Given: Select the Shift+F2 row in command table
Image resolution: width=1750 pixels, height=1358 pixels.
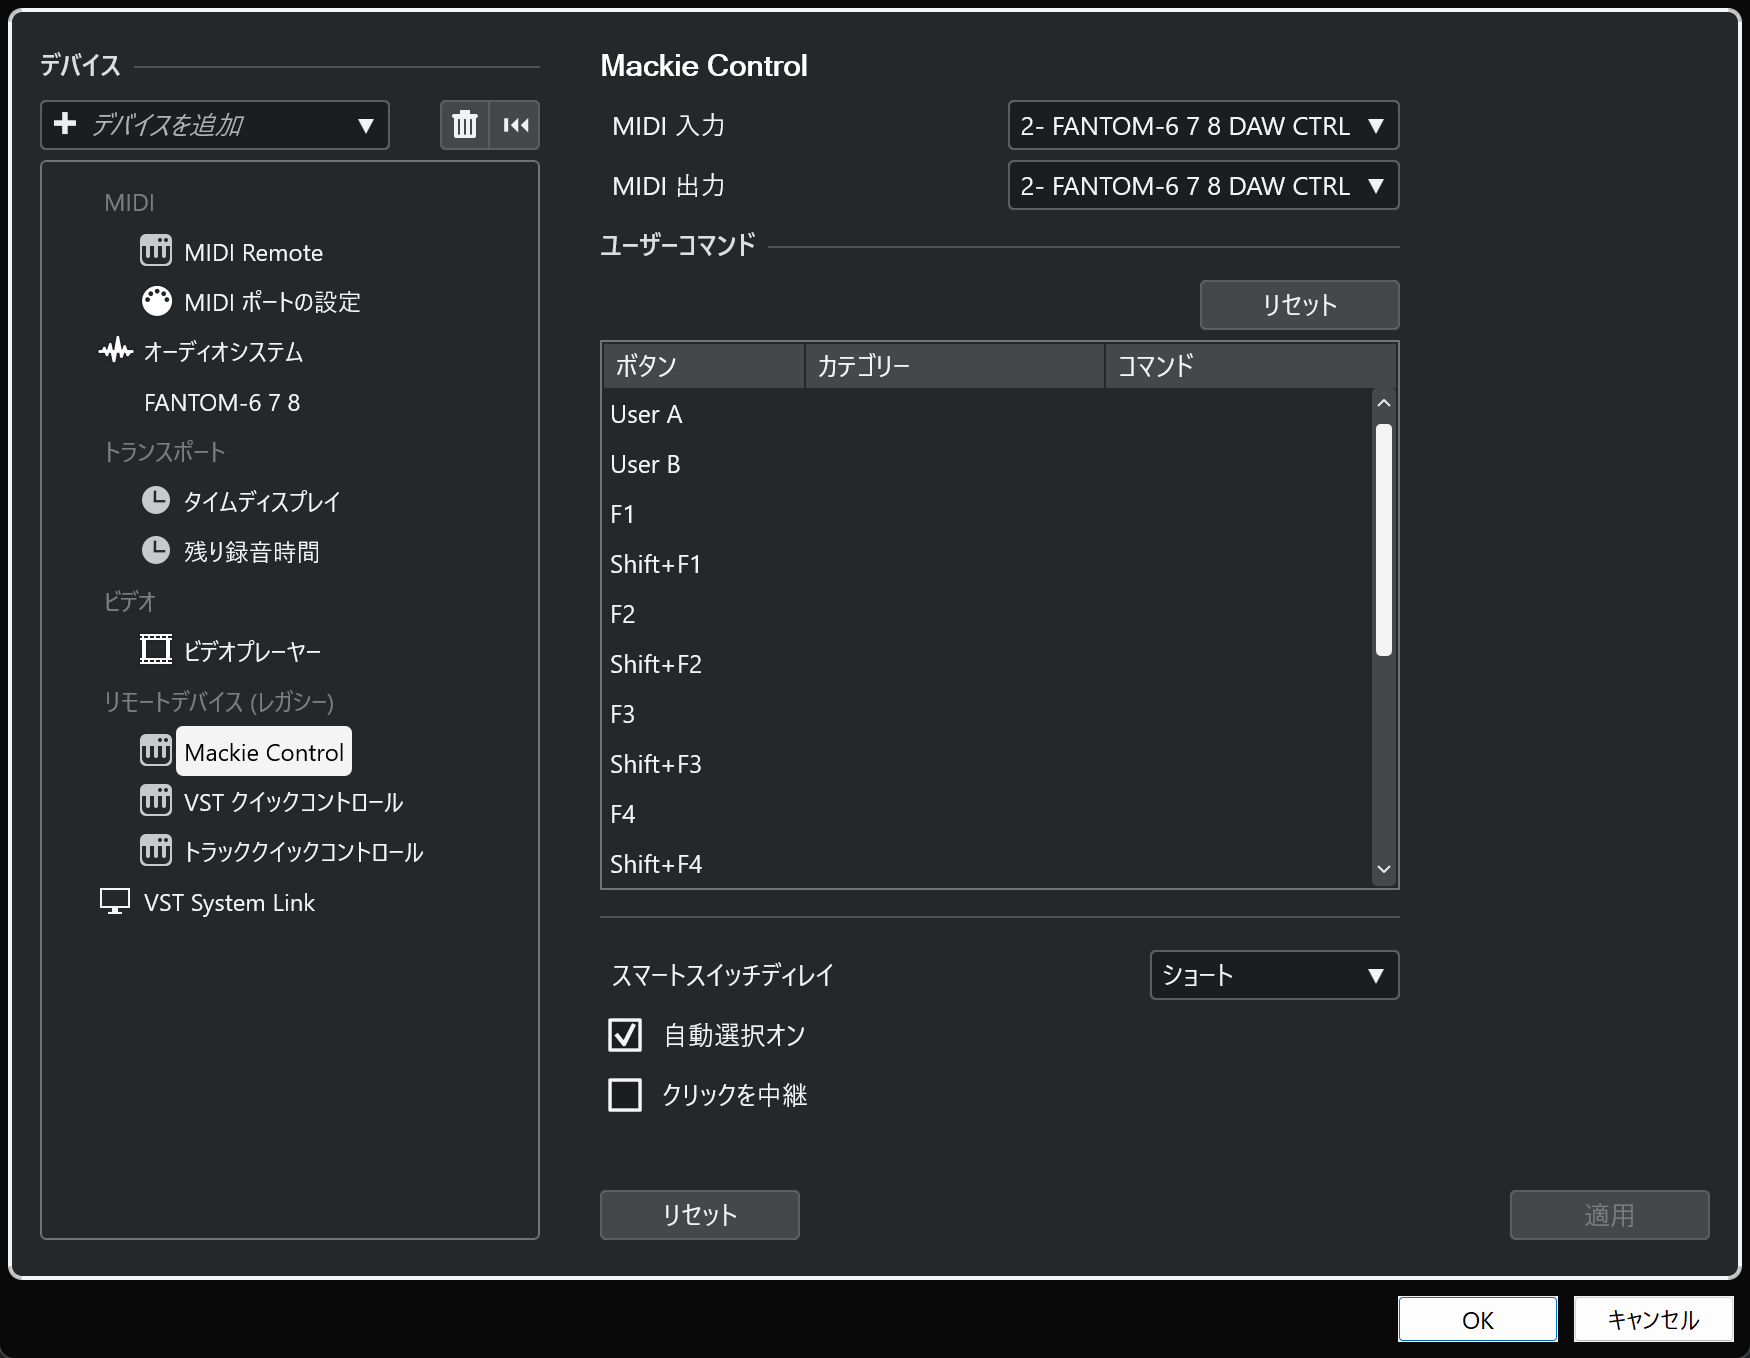Looking at the screenshot, I should point(656,664).
